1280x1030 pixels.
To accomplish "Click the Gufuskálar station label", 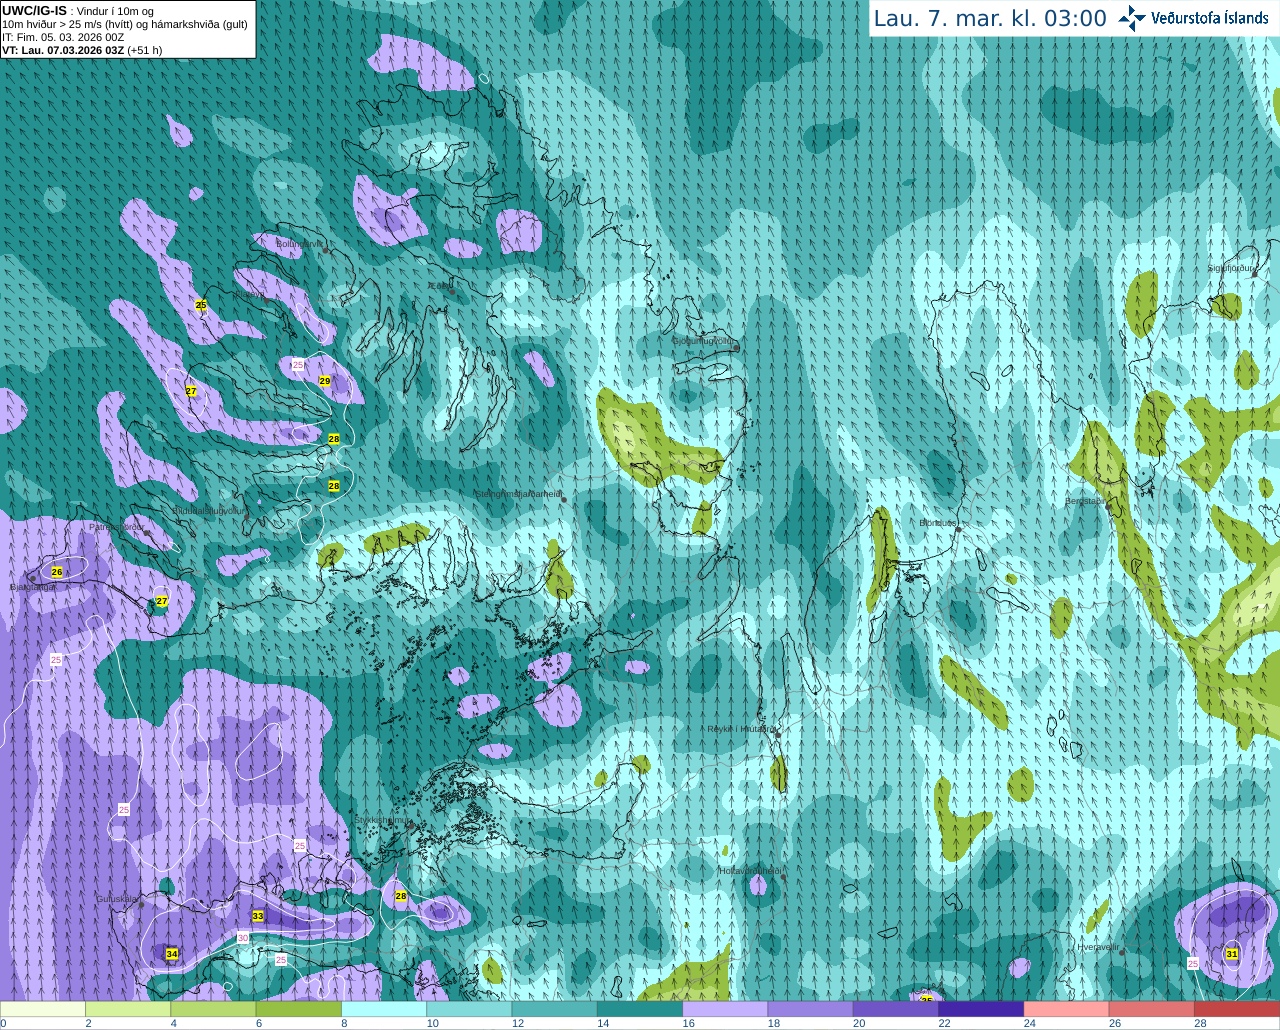I will 117,899.
